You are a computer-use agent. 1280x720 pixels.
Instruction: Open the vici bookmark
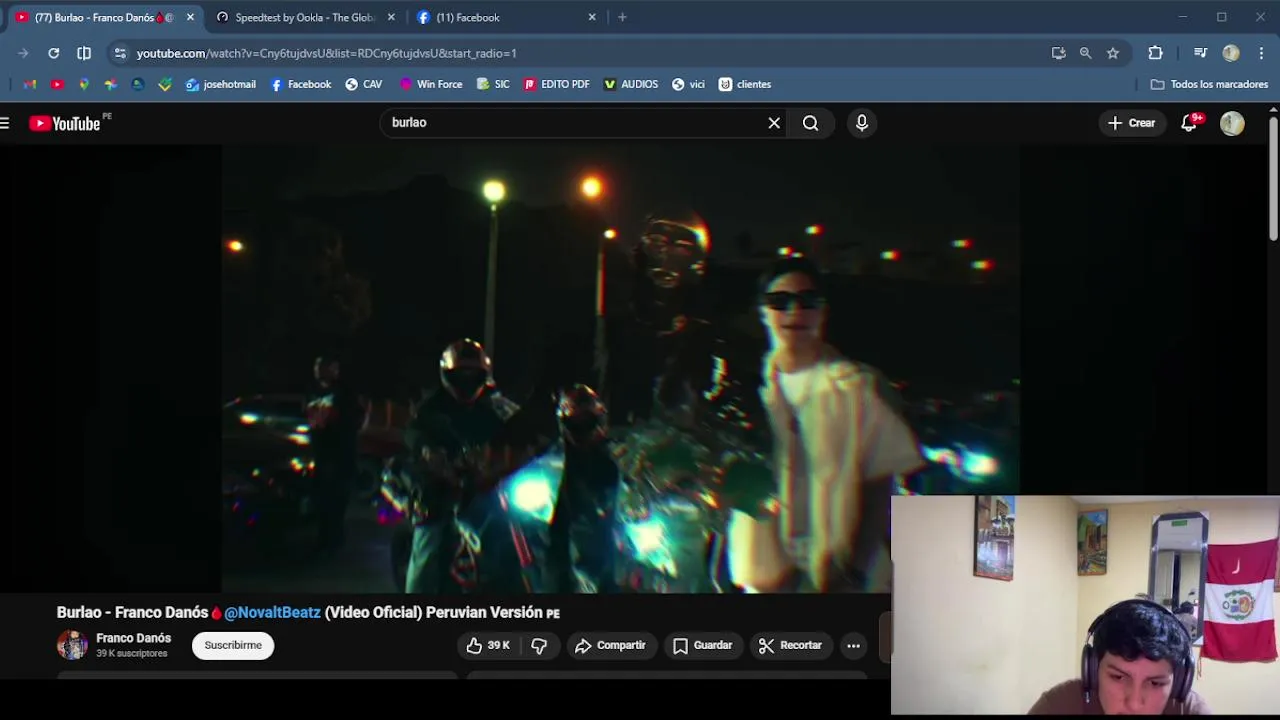(x=688, y=84)
